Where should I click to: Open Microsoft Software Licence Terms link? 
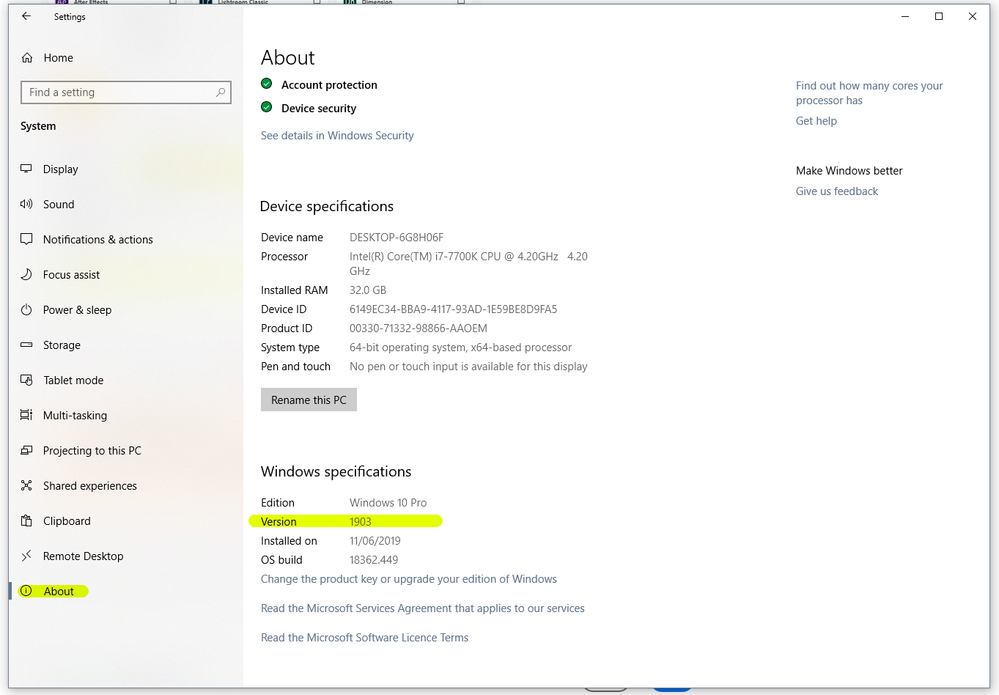[364, 638]
